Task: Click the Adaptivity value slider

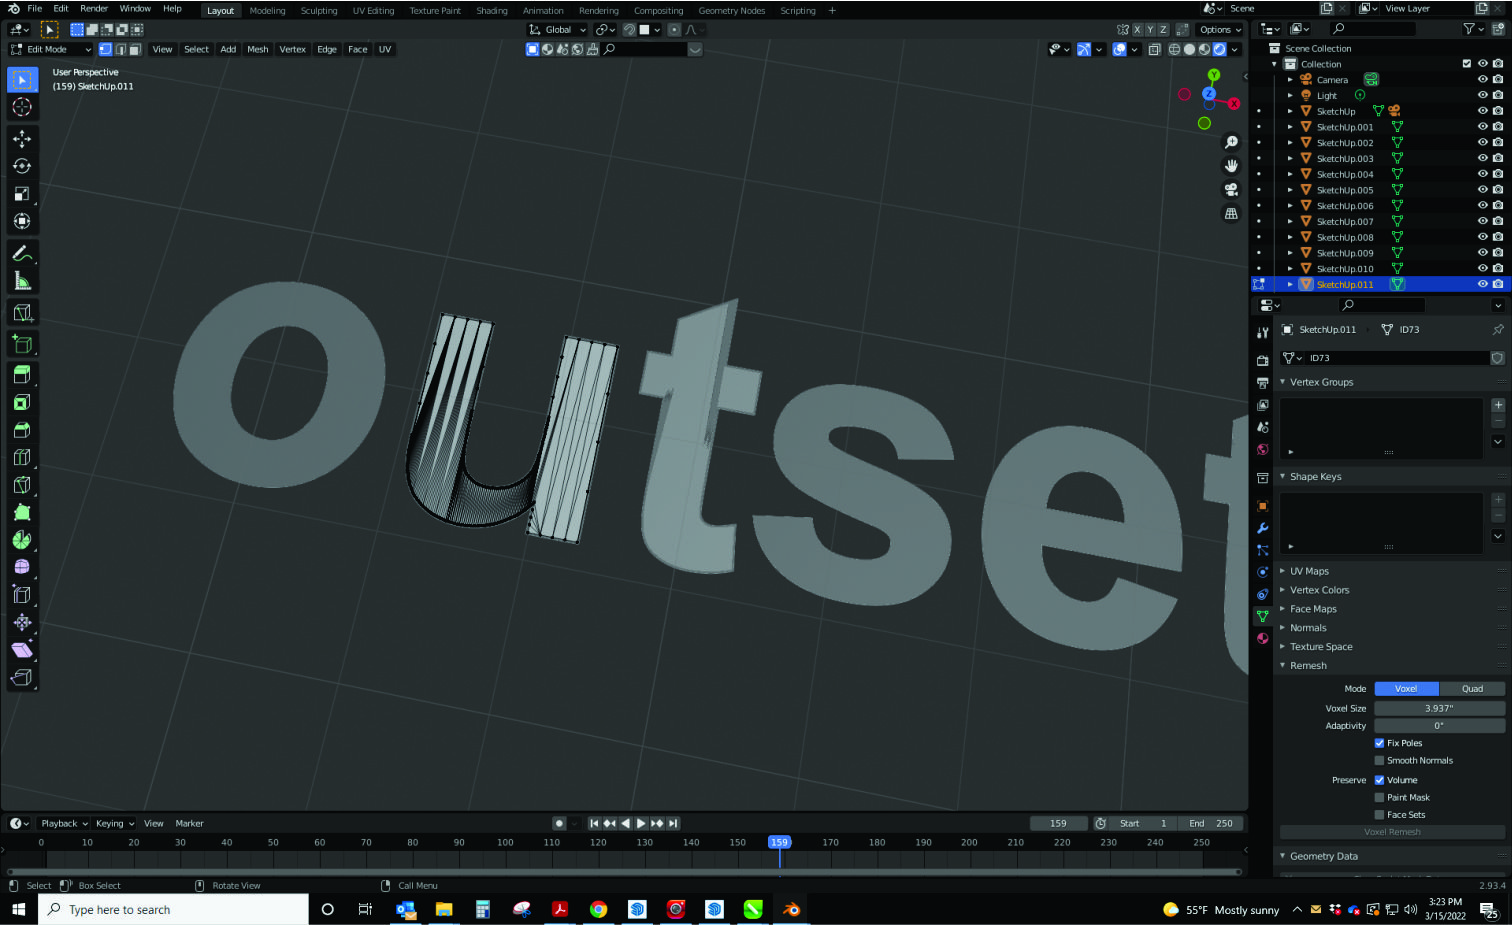Action: [x=1439, y=726]
